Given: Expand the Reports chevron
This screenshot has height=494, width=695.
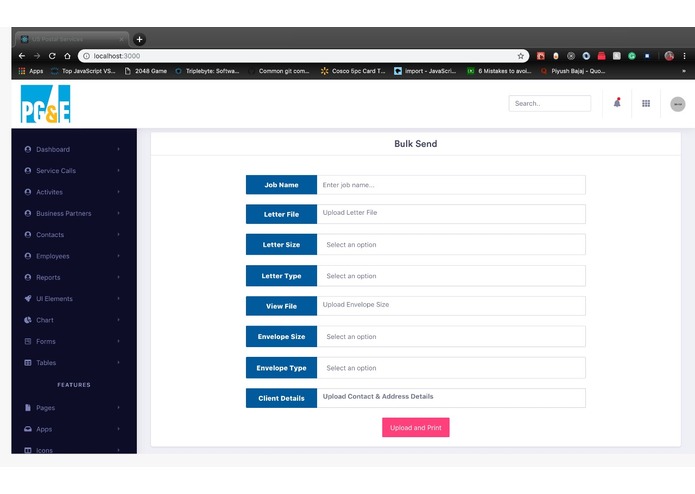Looking at the screenshot, I should (x=118, y=277).
